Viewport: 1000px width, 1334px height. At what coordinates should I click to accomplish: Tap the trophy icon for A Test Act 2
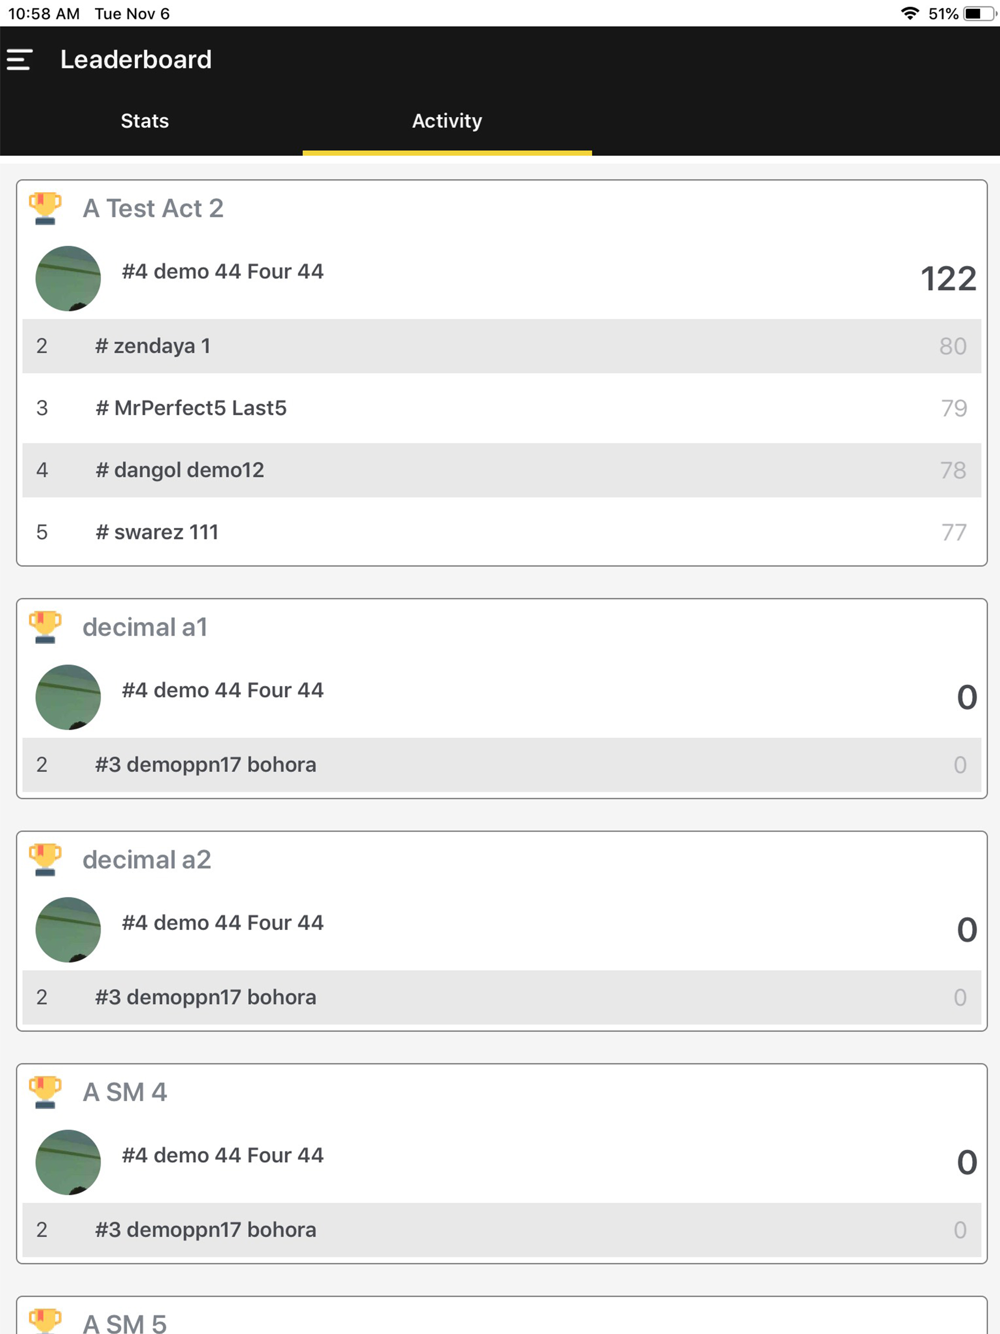[x=45, y=208]
